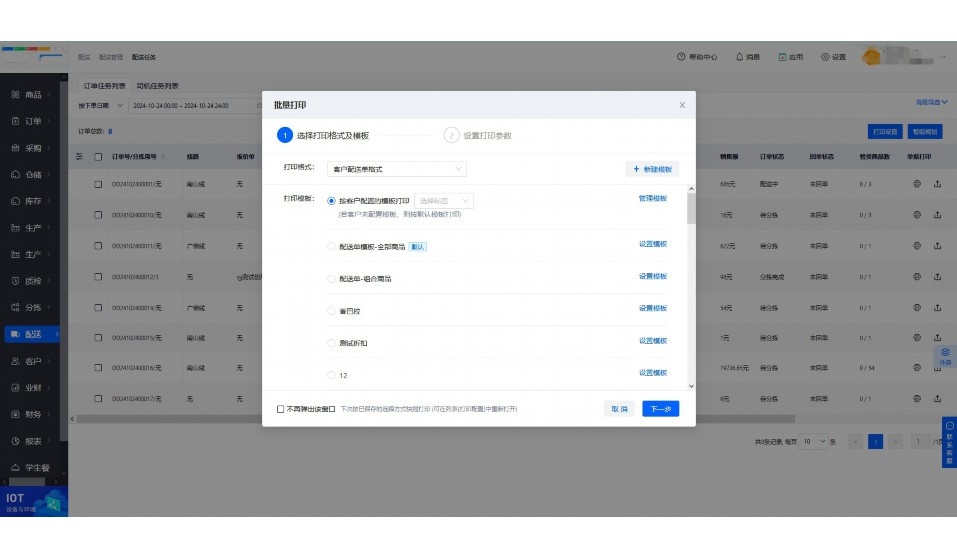Viewport: 957px width, 558px height.
Task: Open the 打印格式 dropdown
Action: point(398,170)
